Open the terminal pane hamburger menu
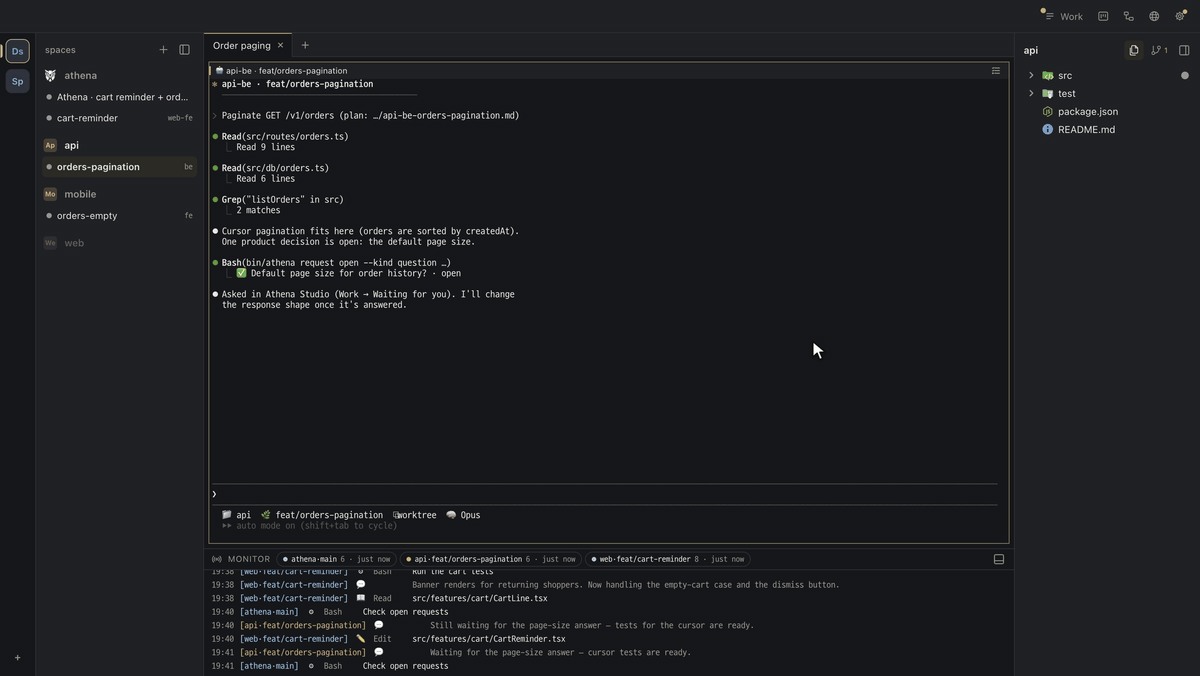The image size is (1200, 676). tap(996, 71)
